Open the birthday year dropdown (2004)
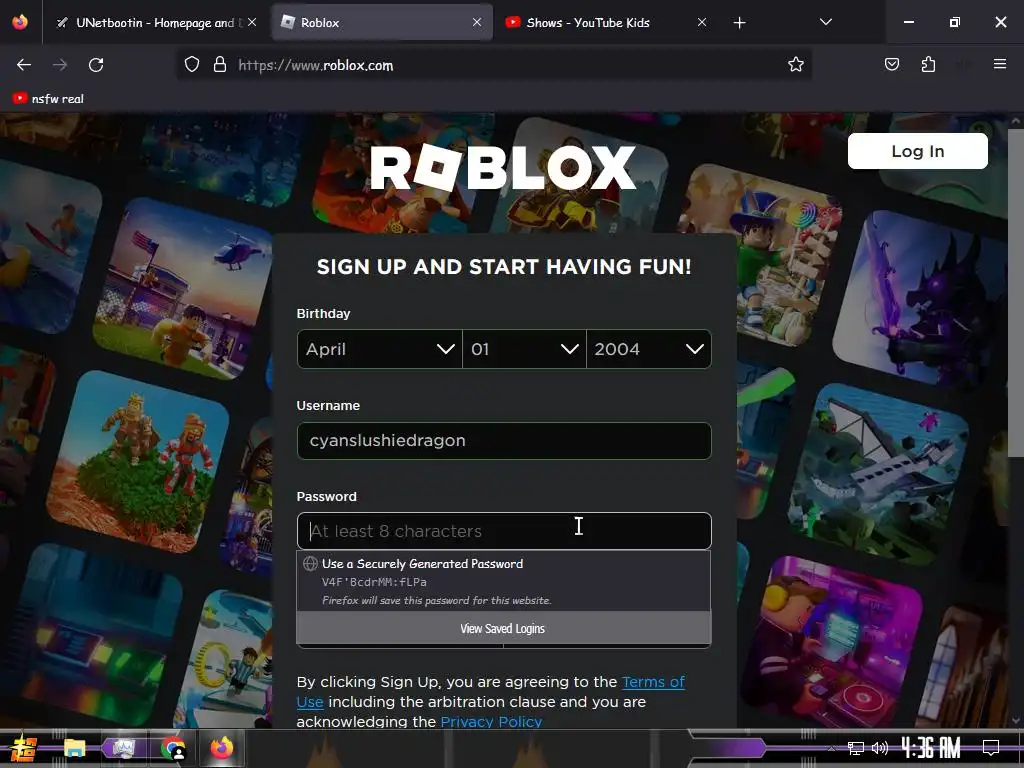 [648, 349]
